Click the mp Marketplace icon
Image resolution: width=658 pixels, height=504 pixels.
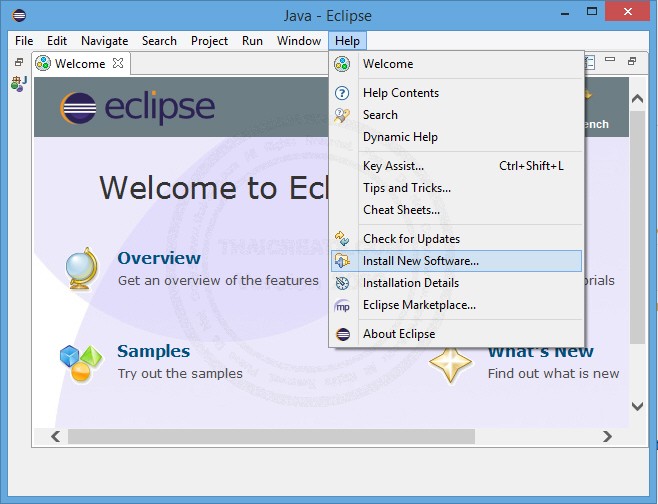click(x=342, y=306)
